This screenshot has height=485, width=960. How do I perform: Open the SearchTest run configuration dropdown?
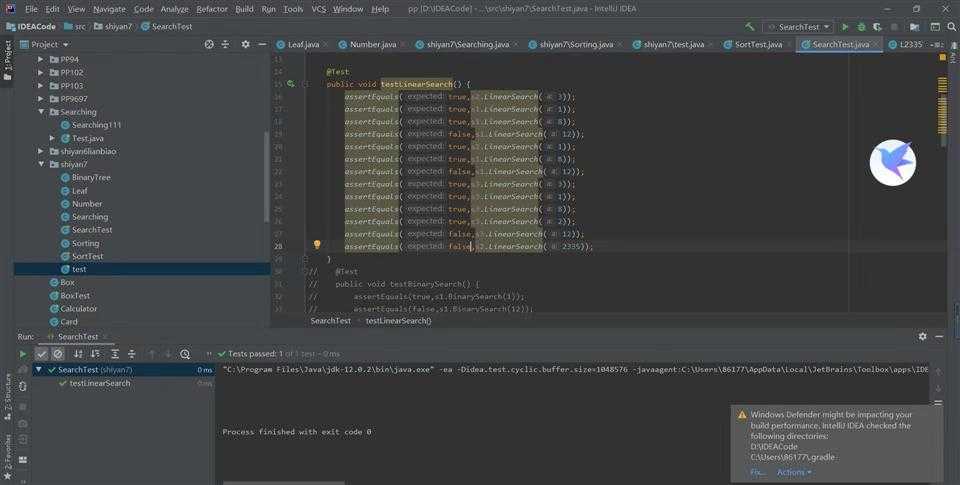(x=827, y=27)
